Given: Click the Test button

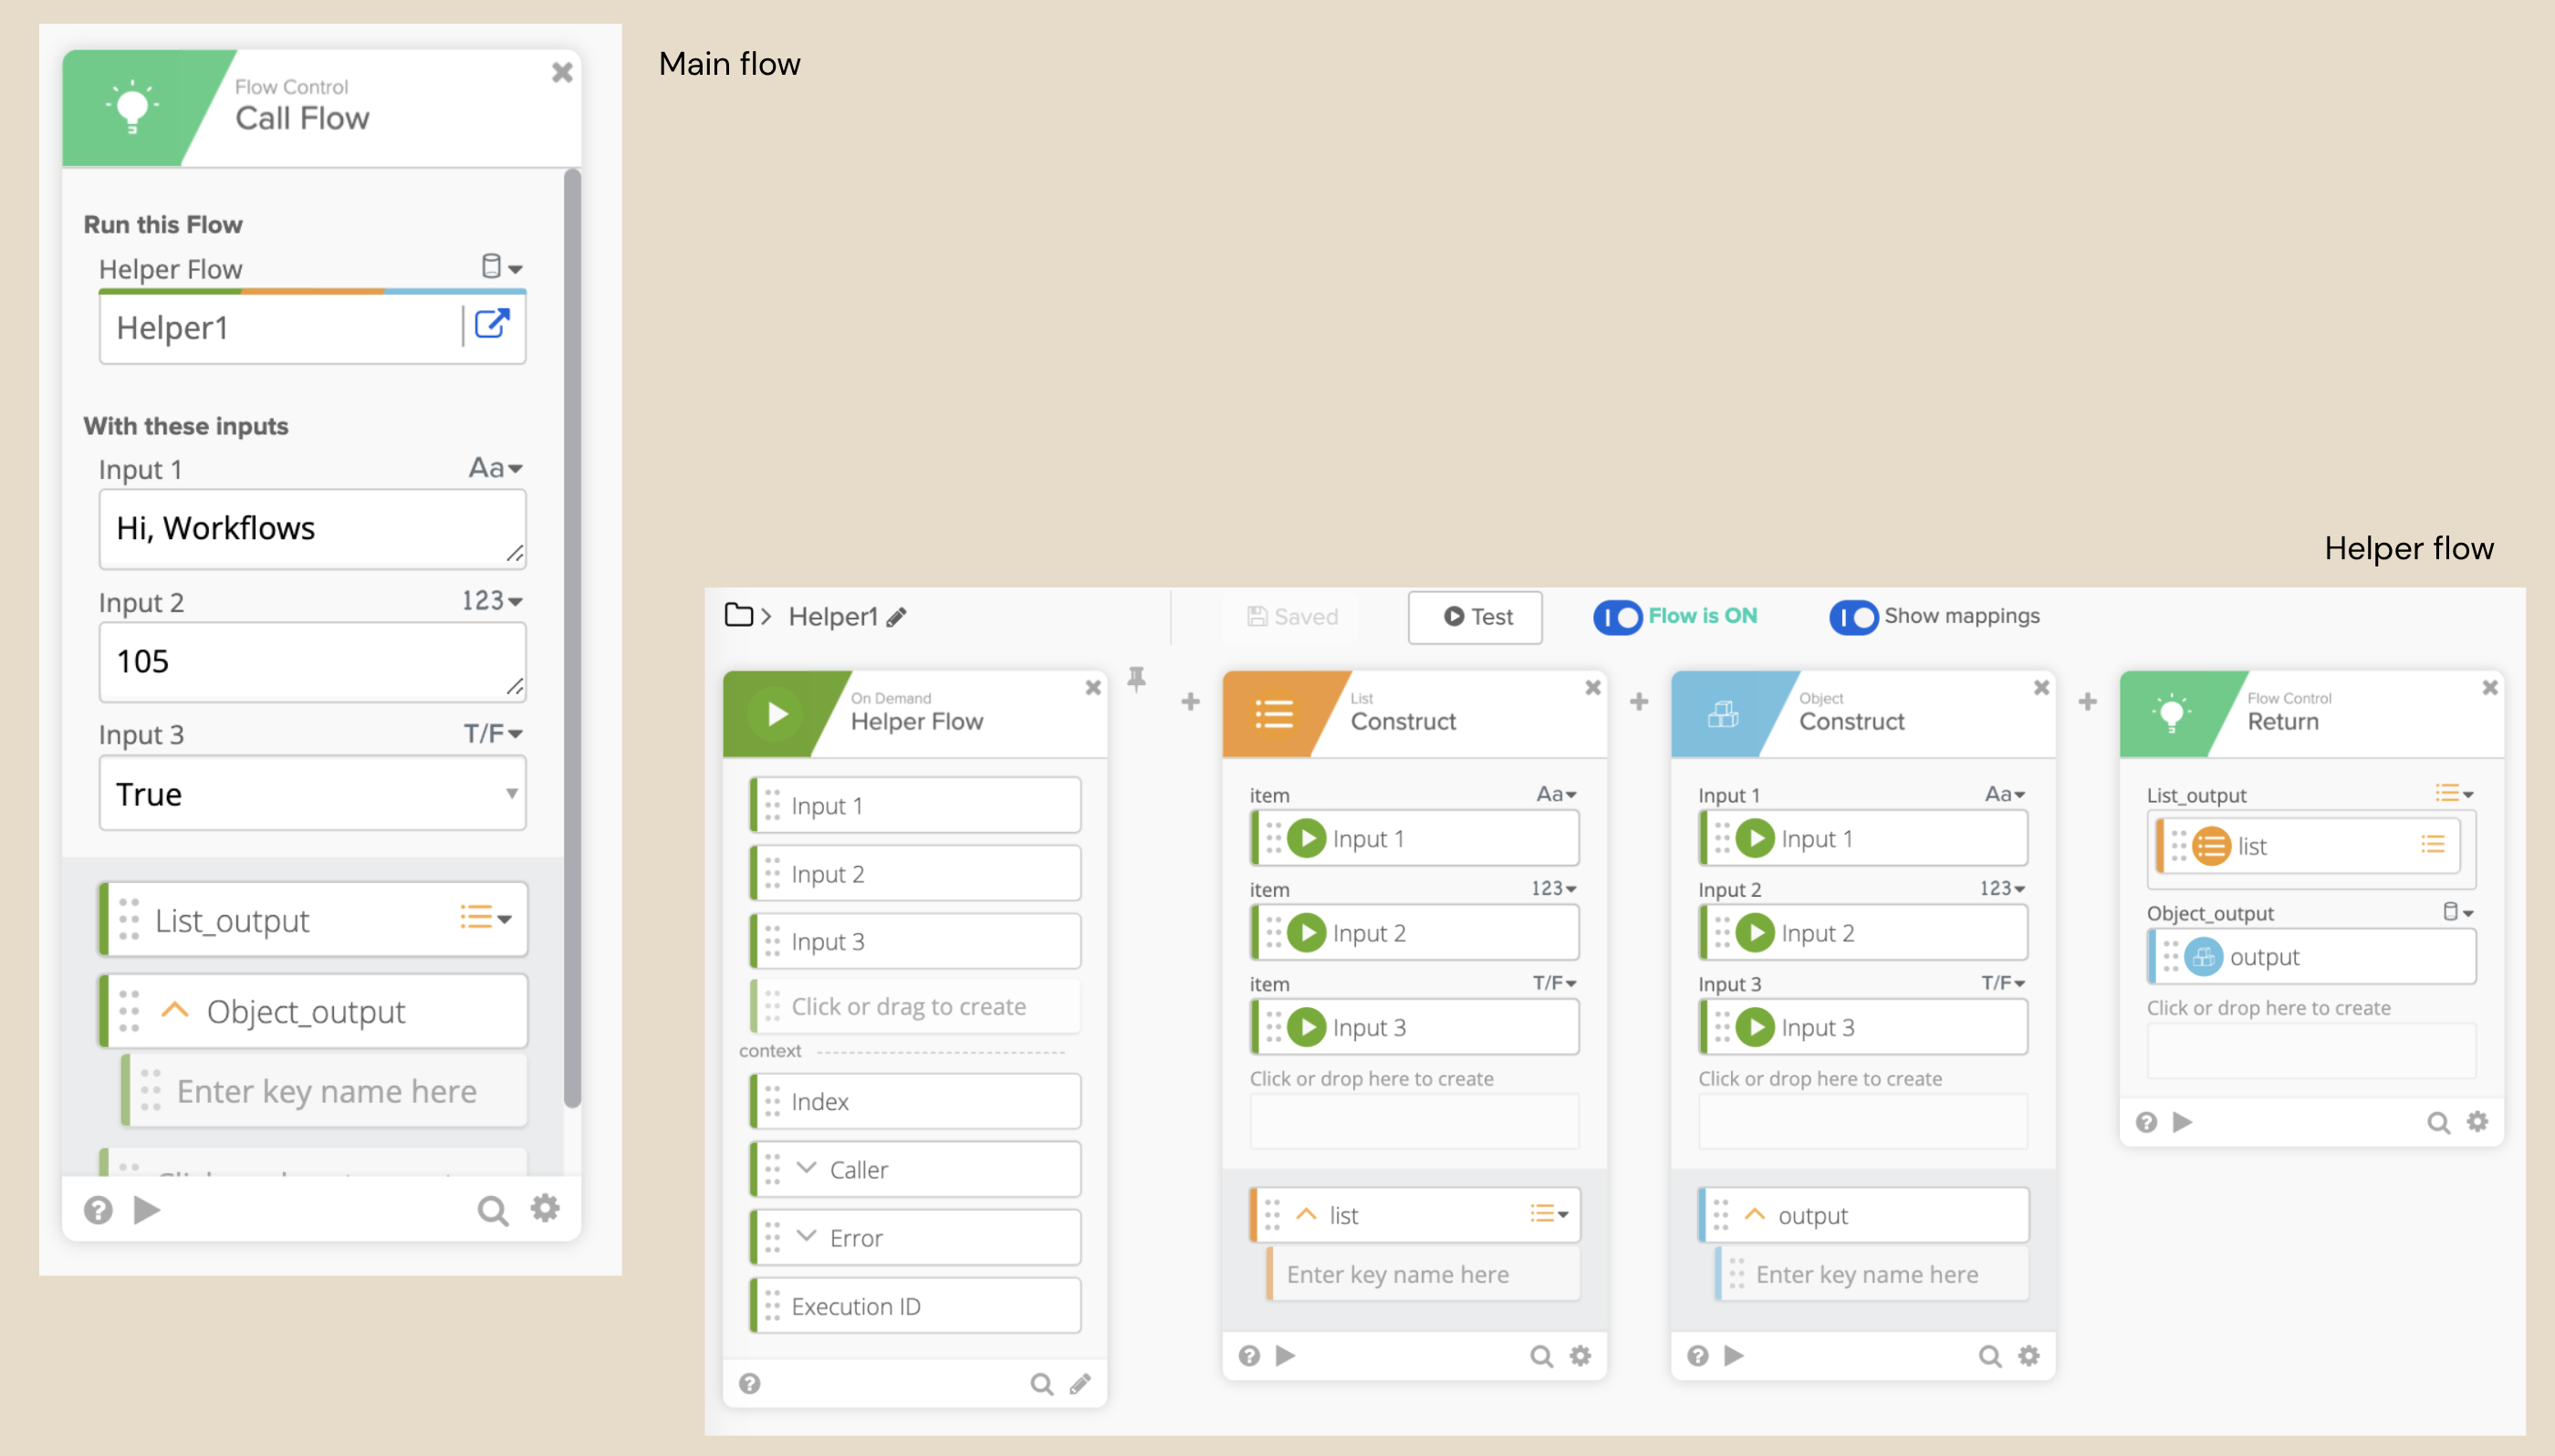Looking at the screenshot, I should click(x=1475, y=617).
